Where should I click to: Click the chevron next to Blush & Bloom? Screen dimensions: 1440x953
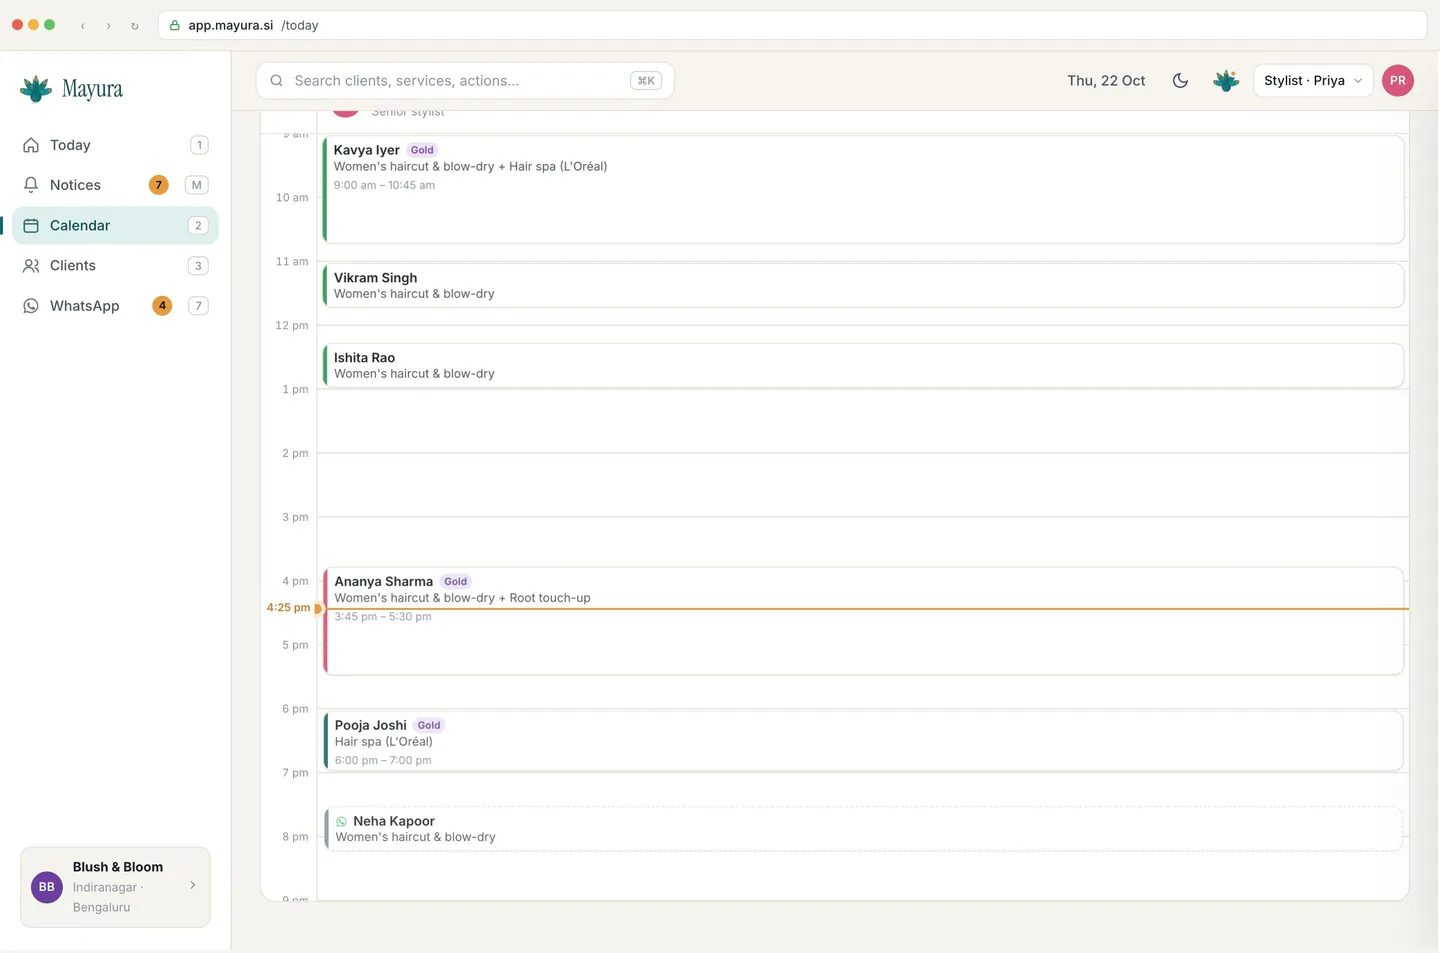(x=193, y=885)
